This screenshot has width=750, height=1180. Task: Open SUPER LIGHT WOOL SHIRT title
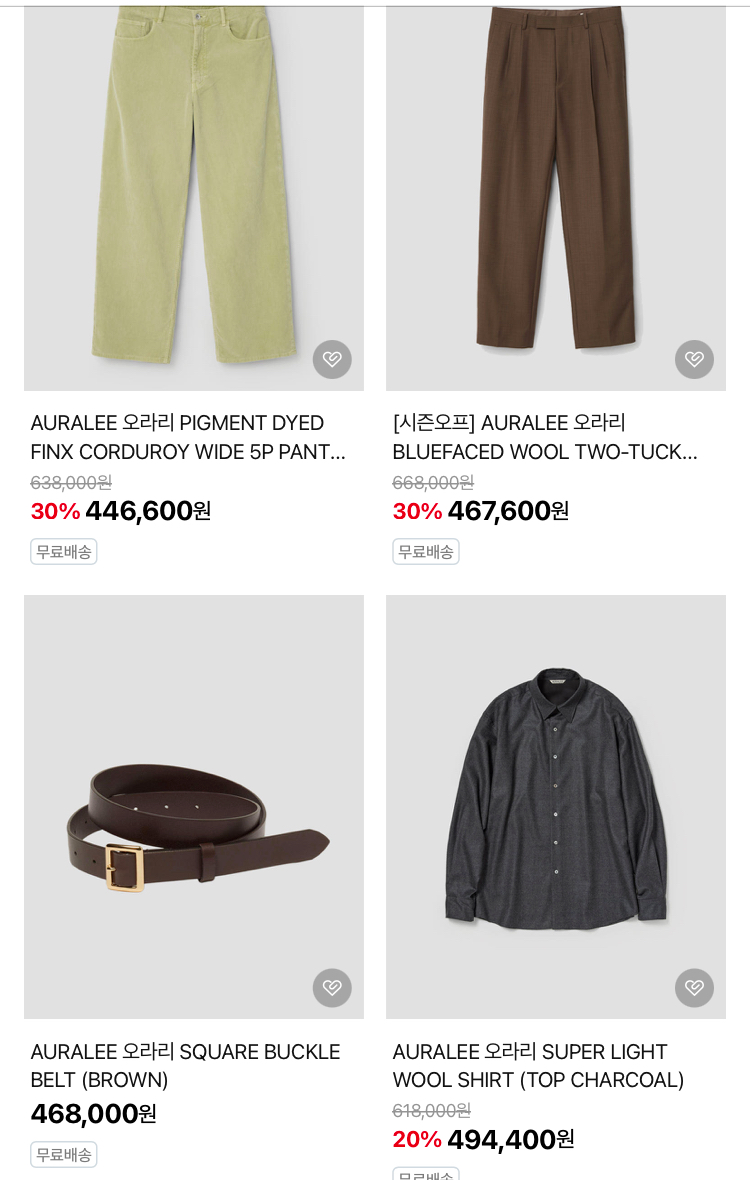pyautogui.click(x=538, y=1066)
